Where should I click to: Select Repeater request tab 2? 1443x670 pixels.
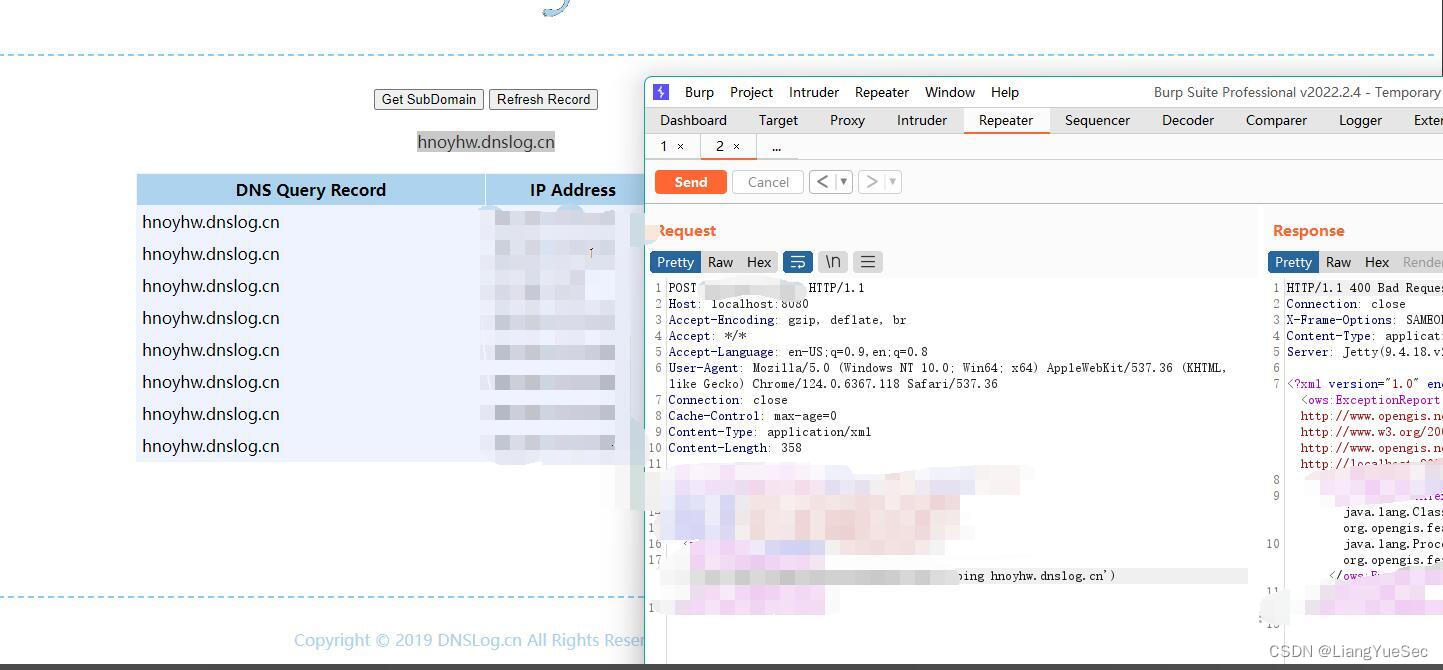[x=719, y=146]
